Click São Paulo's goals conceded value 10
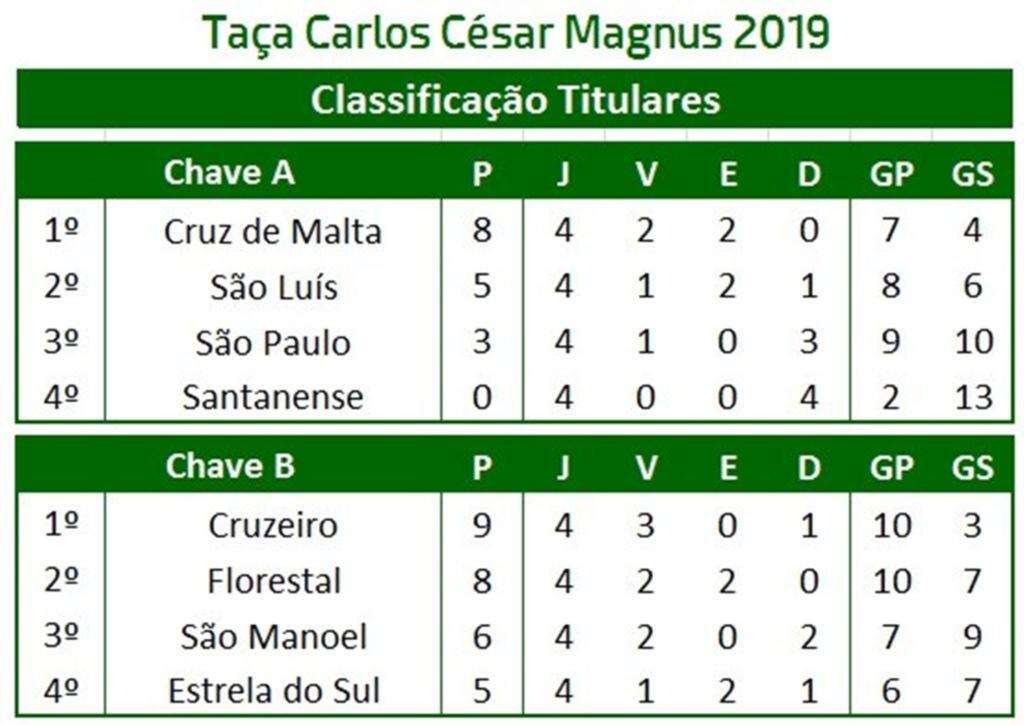Screen dimensions: 1024x725 click(x=974, y=342)
